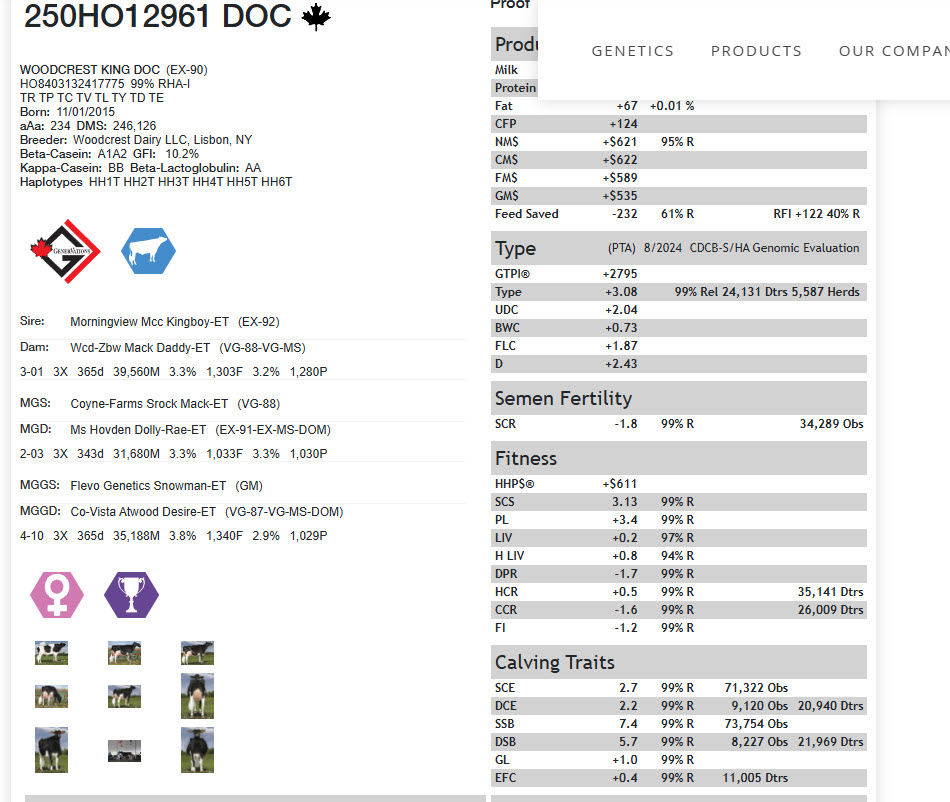
Task: Open tall rear-udder photo in second row
Action: [198, 696]
